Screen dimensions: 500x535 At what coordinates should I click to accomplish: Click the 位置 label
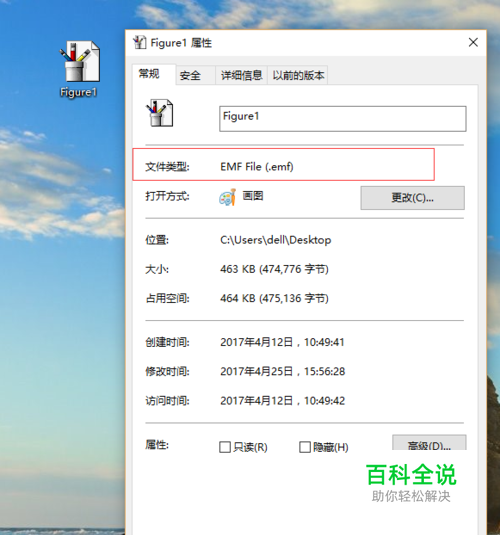coord(157,240)
